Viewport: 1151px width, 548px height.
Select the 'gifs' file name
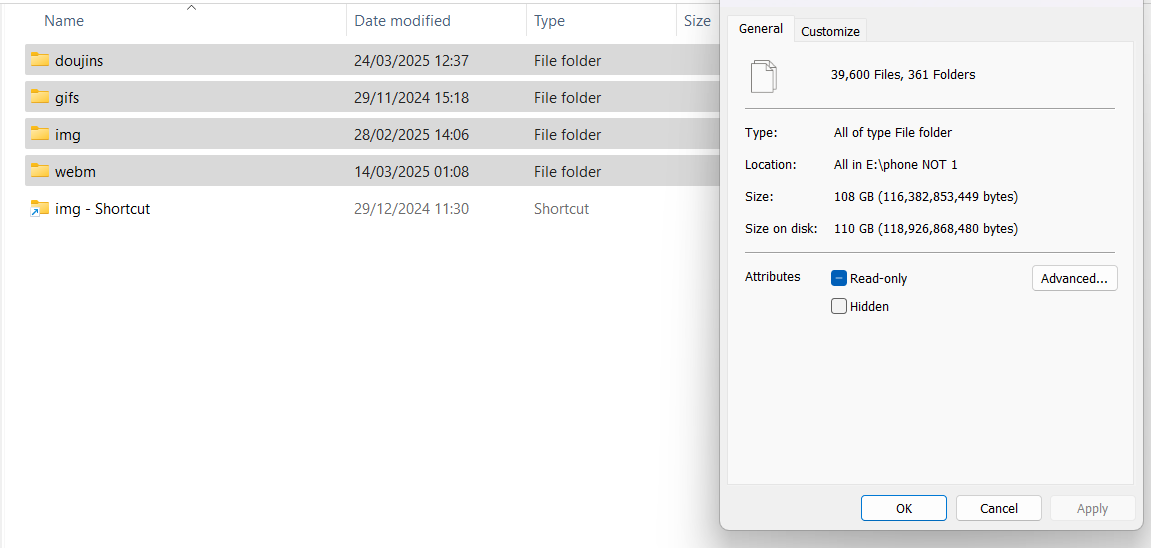point(67,98)
